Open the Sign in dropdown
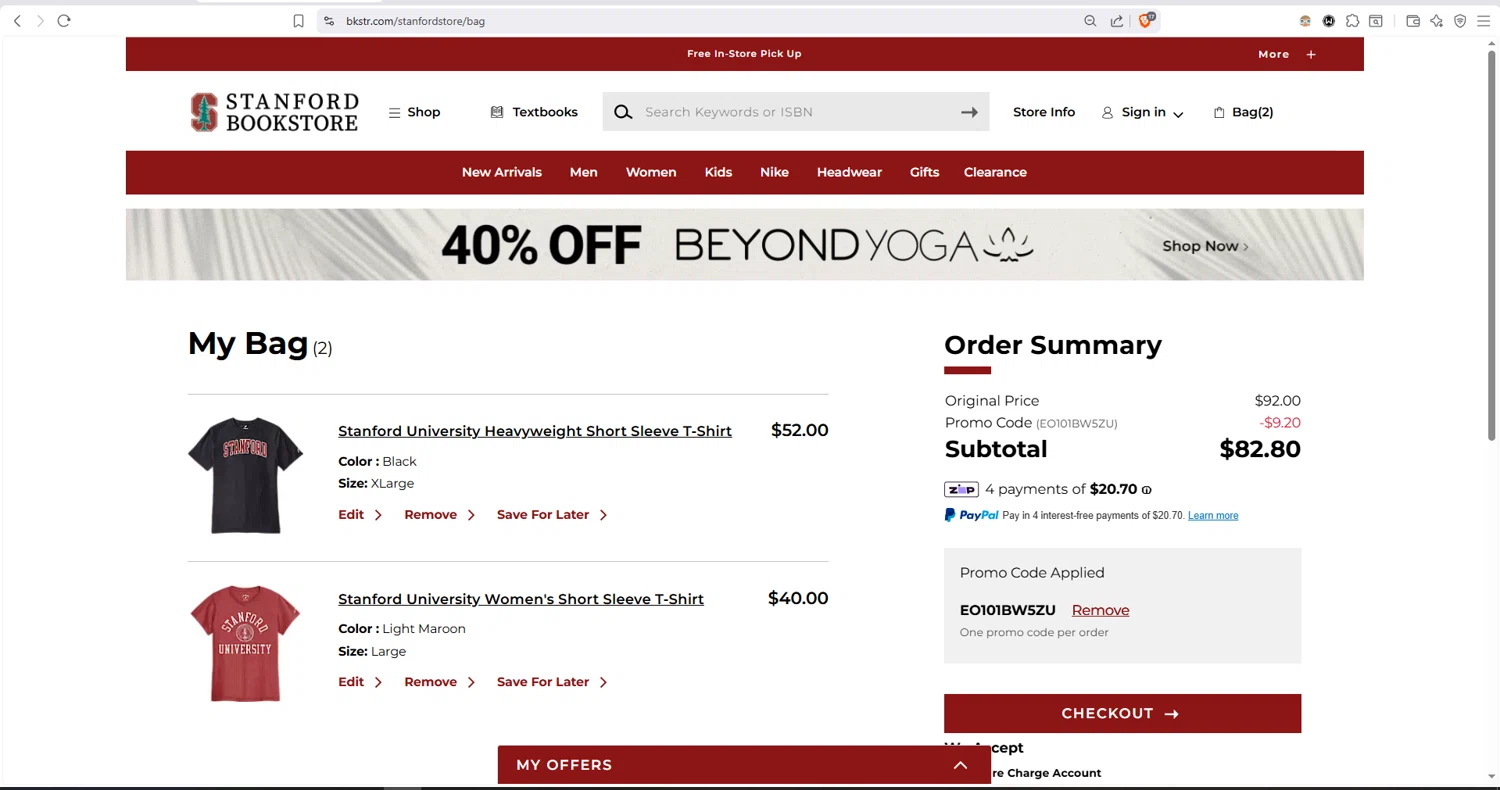This screenshot has height=790, width=1500. click(x=1142, y=112)
